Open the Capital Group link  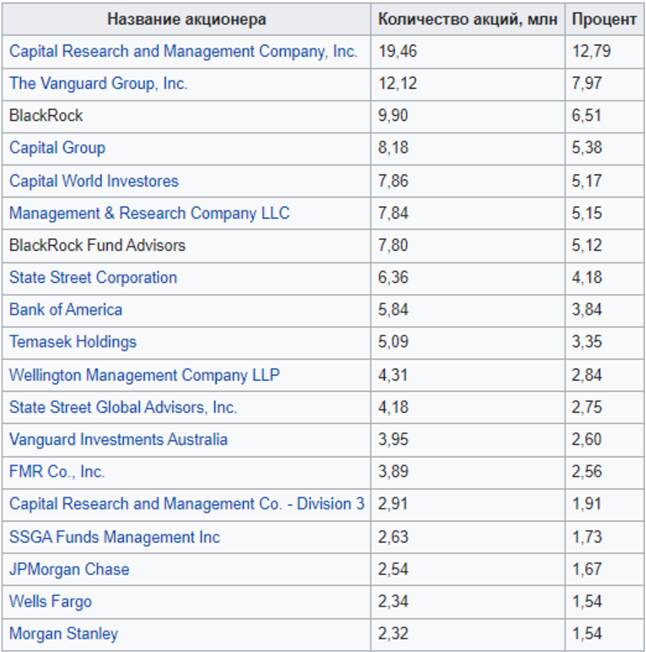(x=57, y=148)
